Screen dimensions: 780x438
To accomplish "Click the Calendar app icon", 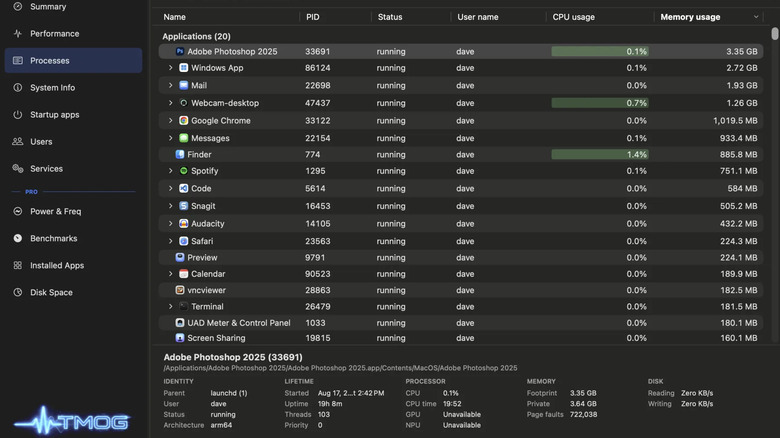I will tap(184, 274).
